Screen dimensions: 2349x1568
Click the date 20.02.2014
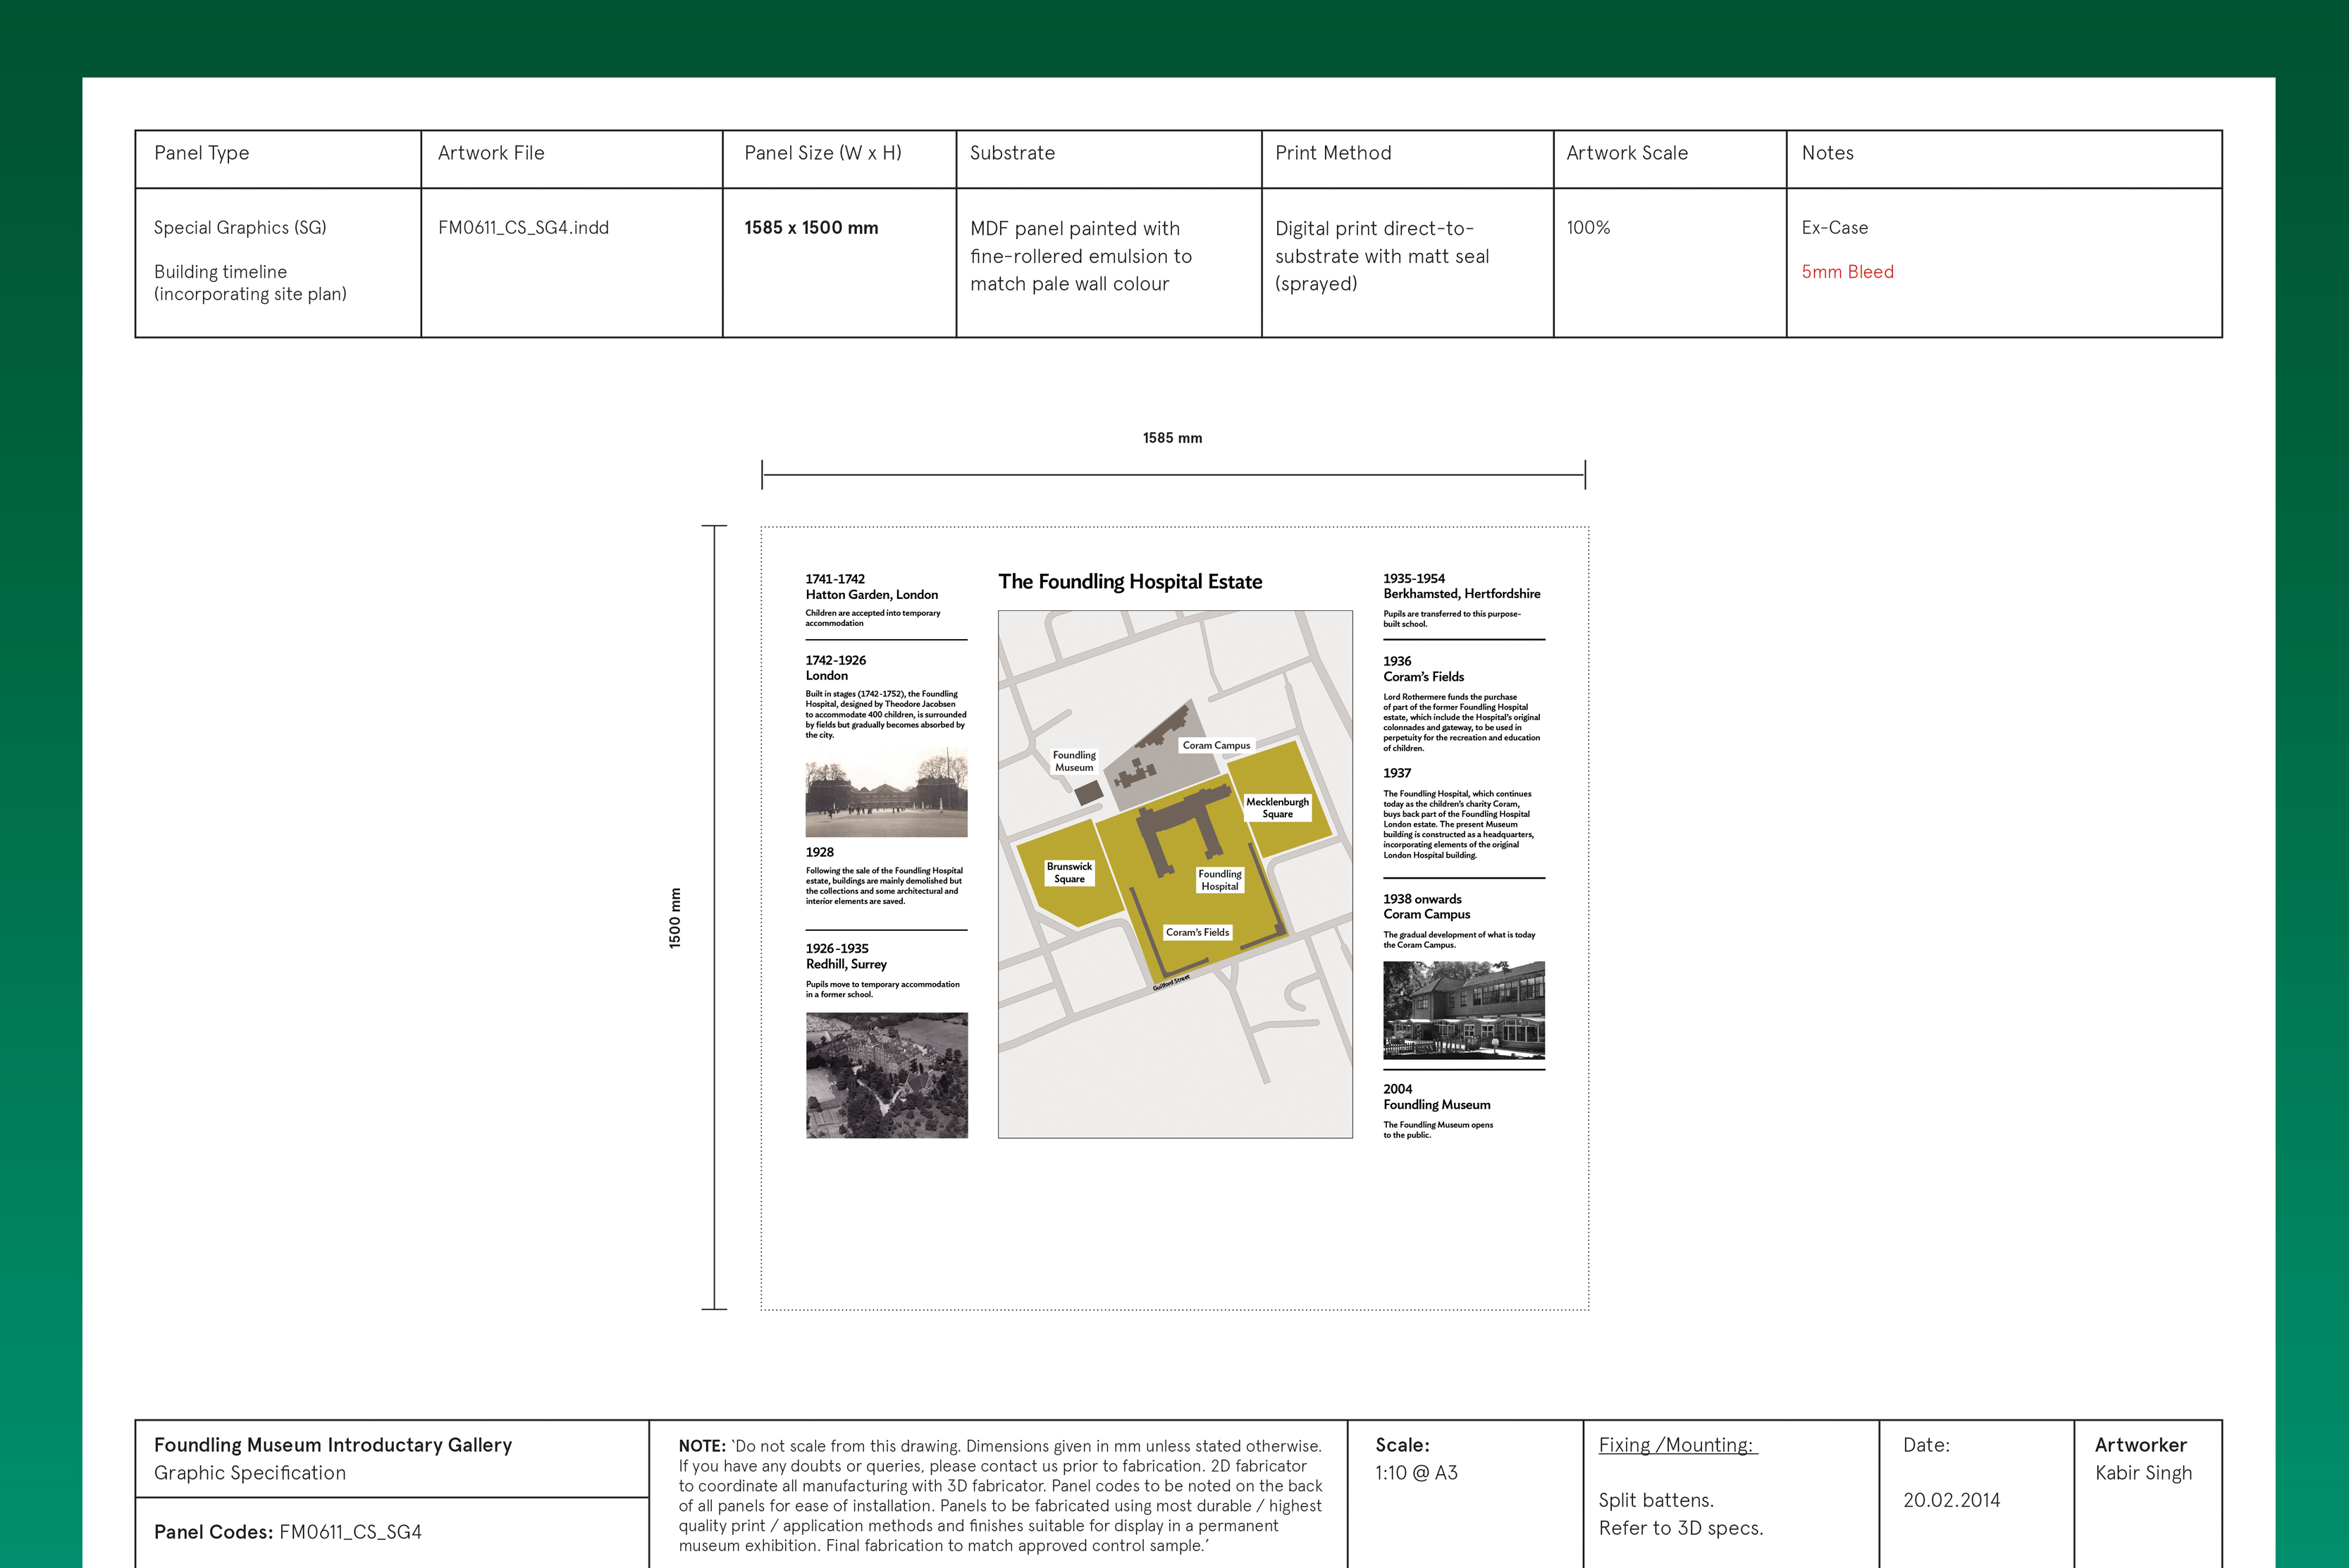[1951, 1500]
